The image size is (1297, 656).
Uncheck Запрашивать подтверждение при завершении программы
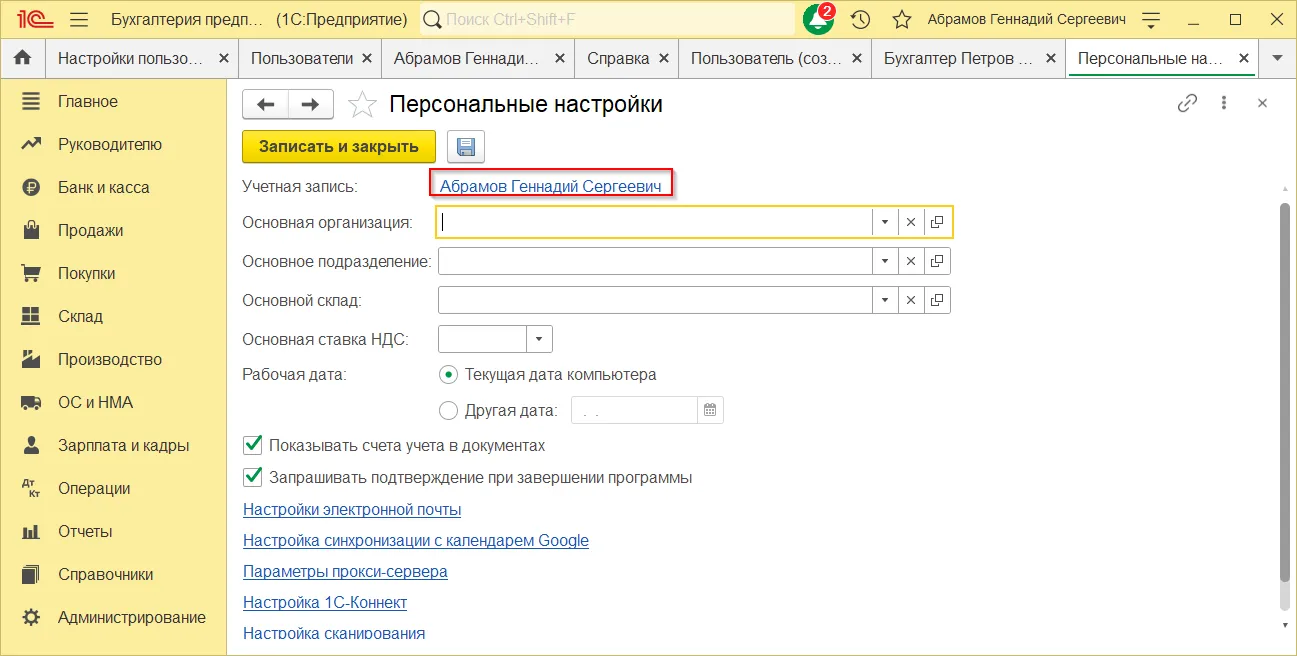[253, 477]
